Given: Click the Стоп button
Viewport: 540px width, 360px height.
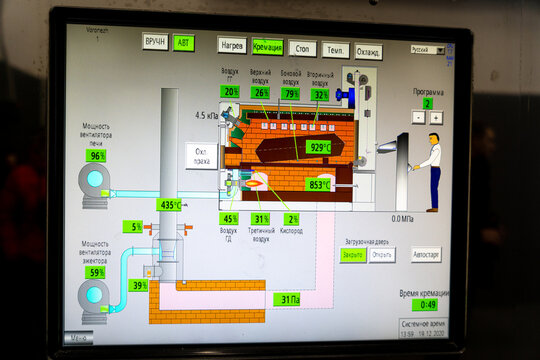Looking at the screenshot, I should click(302, 49).
